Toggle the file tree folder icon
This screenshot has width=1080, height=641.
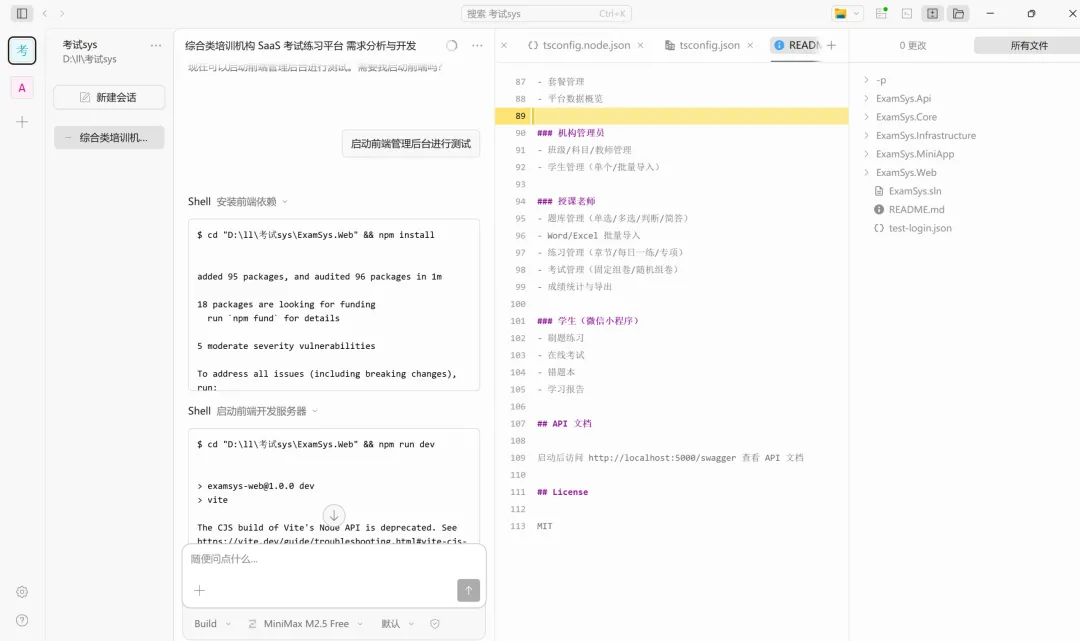[958, 13]
